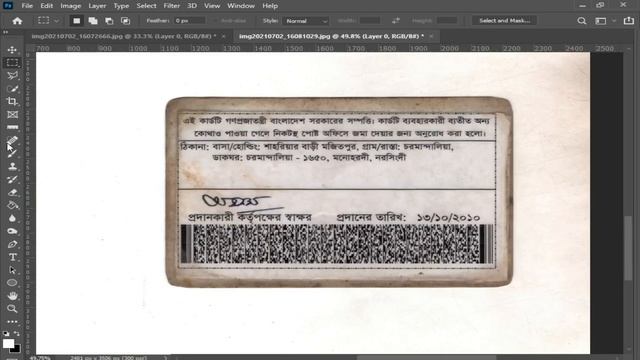Image resolution: width=640 pixels, height=360 pixels.
Task: Select the Move tool
Action: tap(12, 50)
